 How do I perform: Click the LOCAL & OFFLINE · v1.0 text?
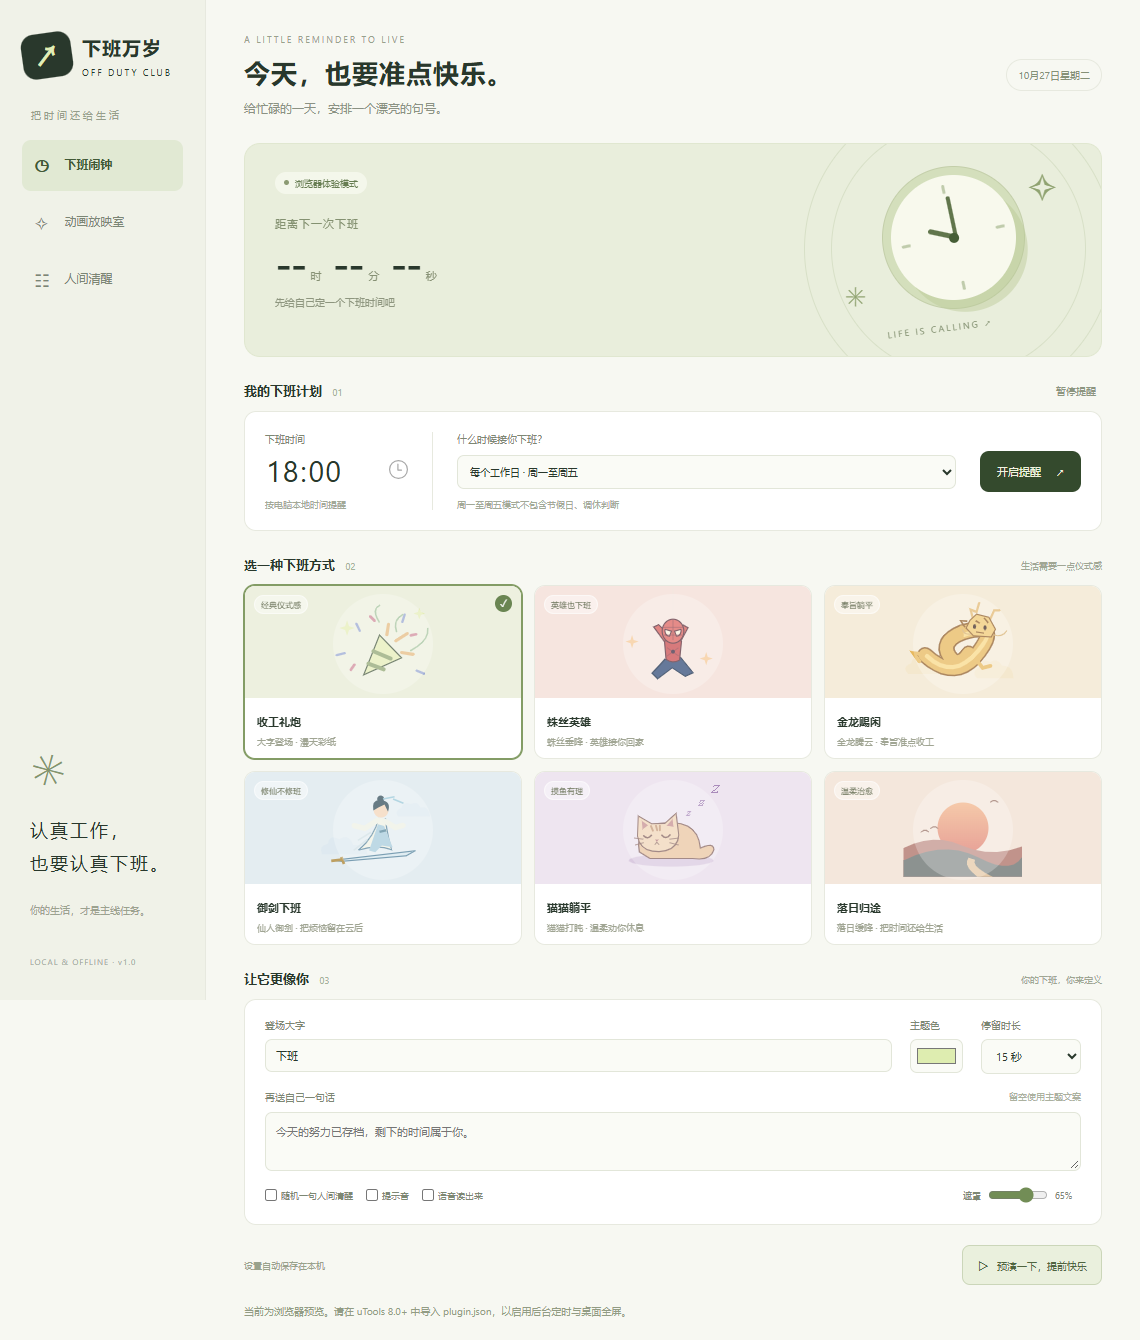coord(83,962)
